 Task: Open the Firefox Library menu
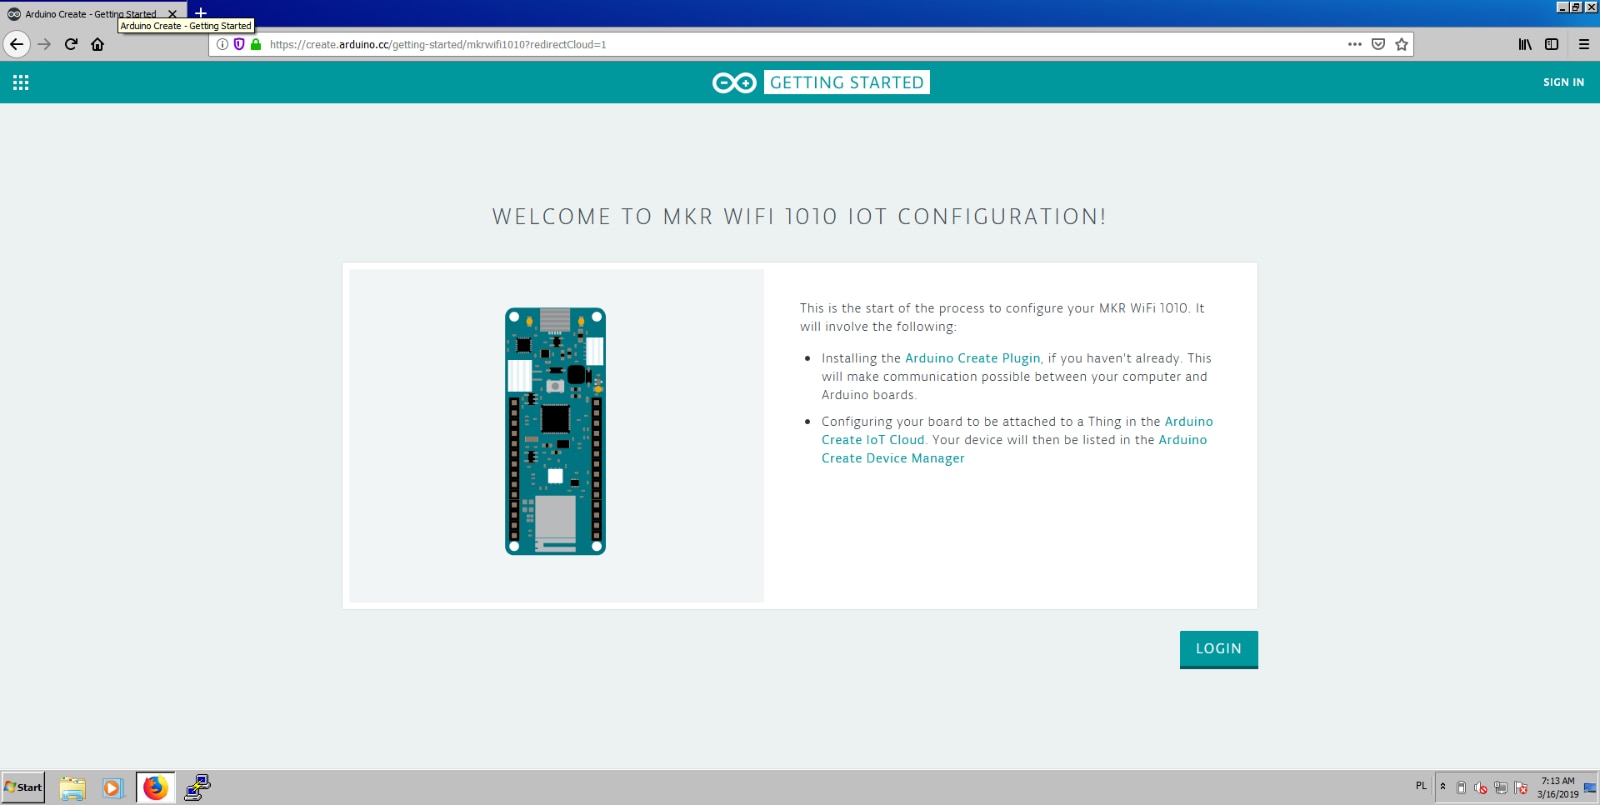pyautogui.click(x=1525, y=44)
